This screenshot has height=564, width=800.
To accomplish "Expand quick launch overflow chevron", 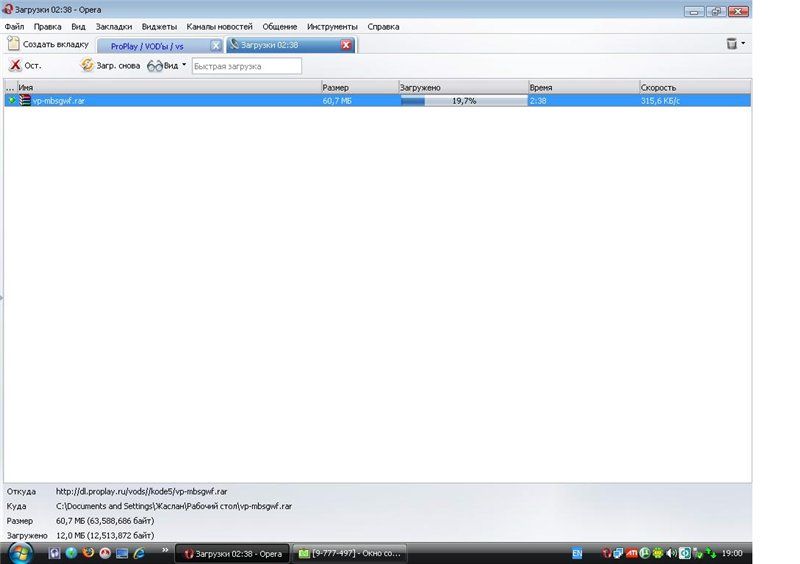I will click(165, 550).
